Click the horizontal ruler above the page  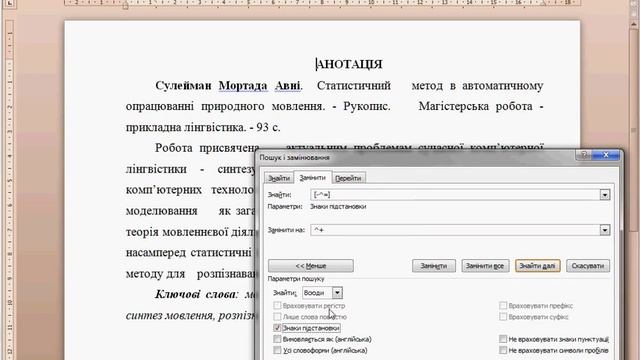[322, 3]
